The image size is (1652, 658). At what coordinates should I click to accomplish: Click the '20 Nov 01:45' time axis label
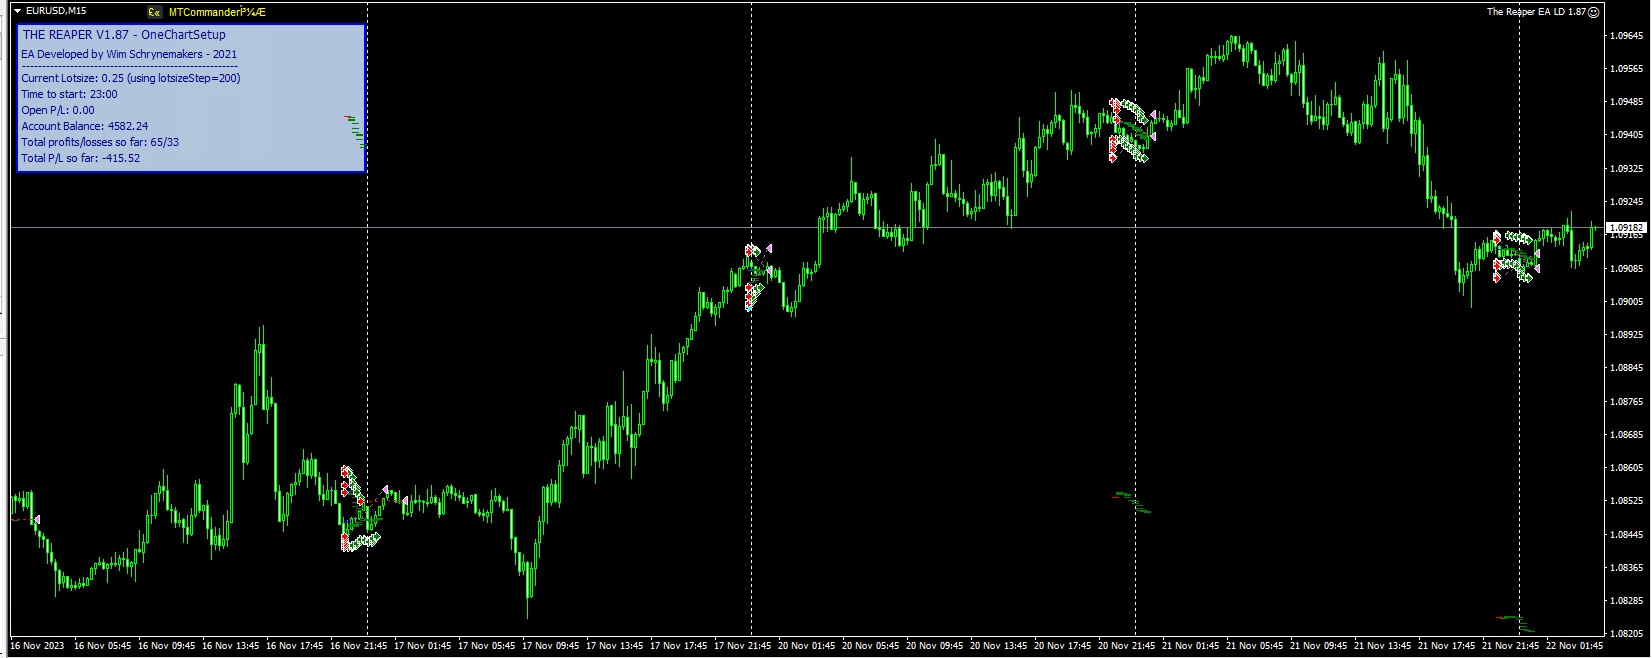pyautogui.click(x=806, y=645)
